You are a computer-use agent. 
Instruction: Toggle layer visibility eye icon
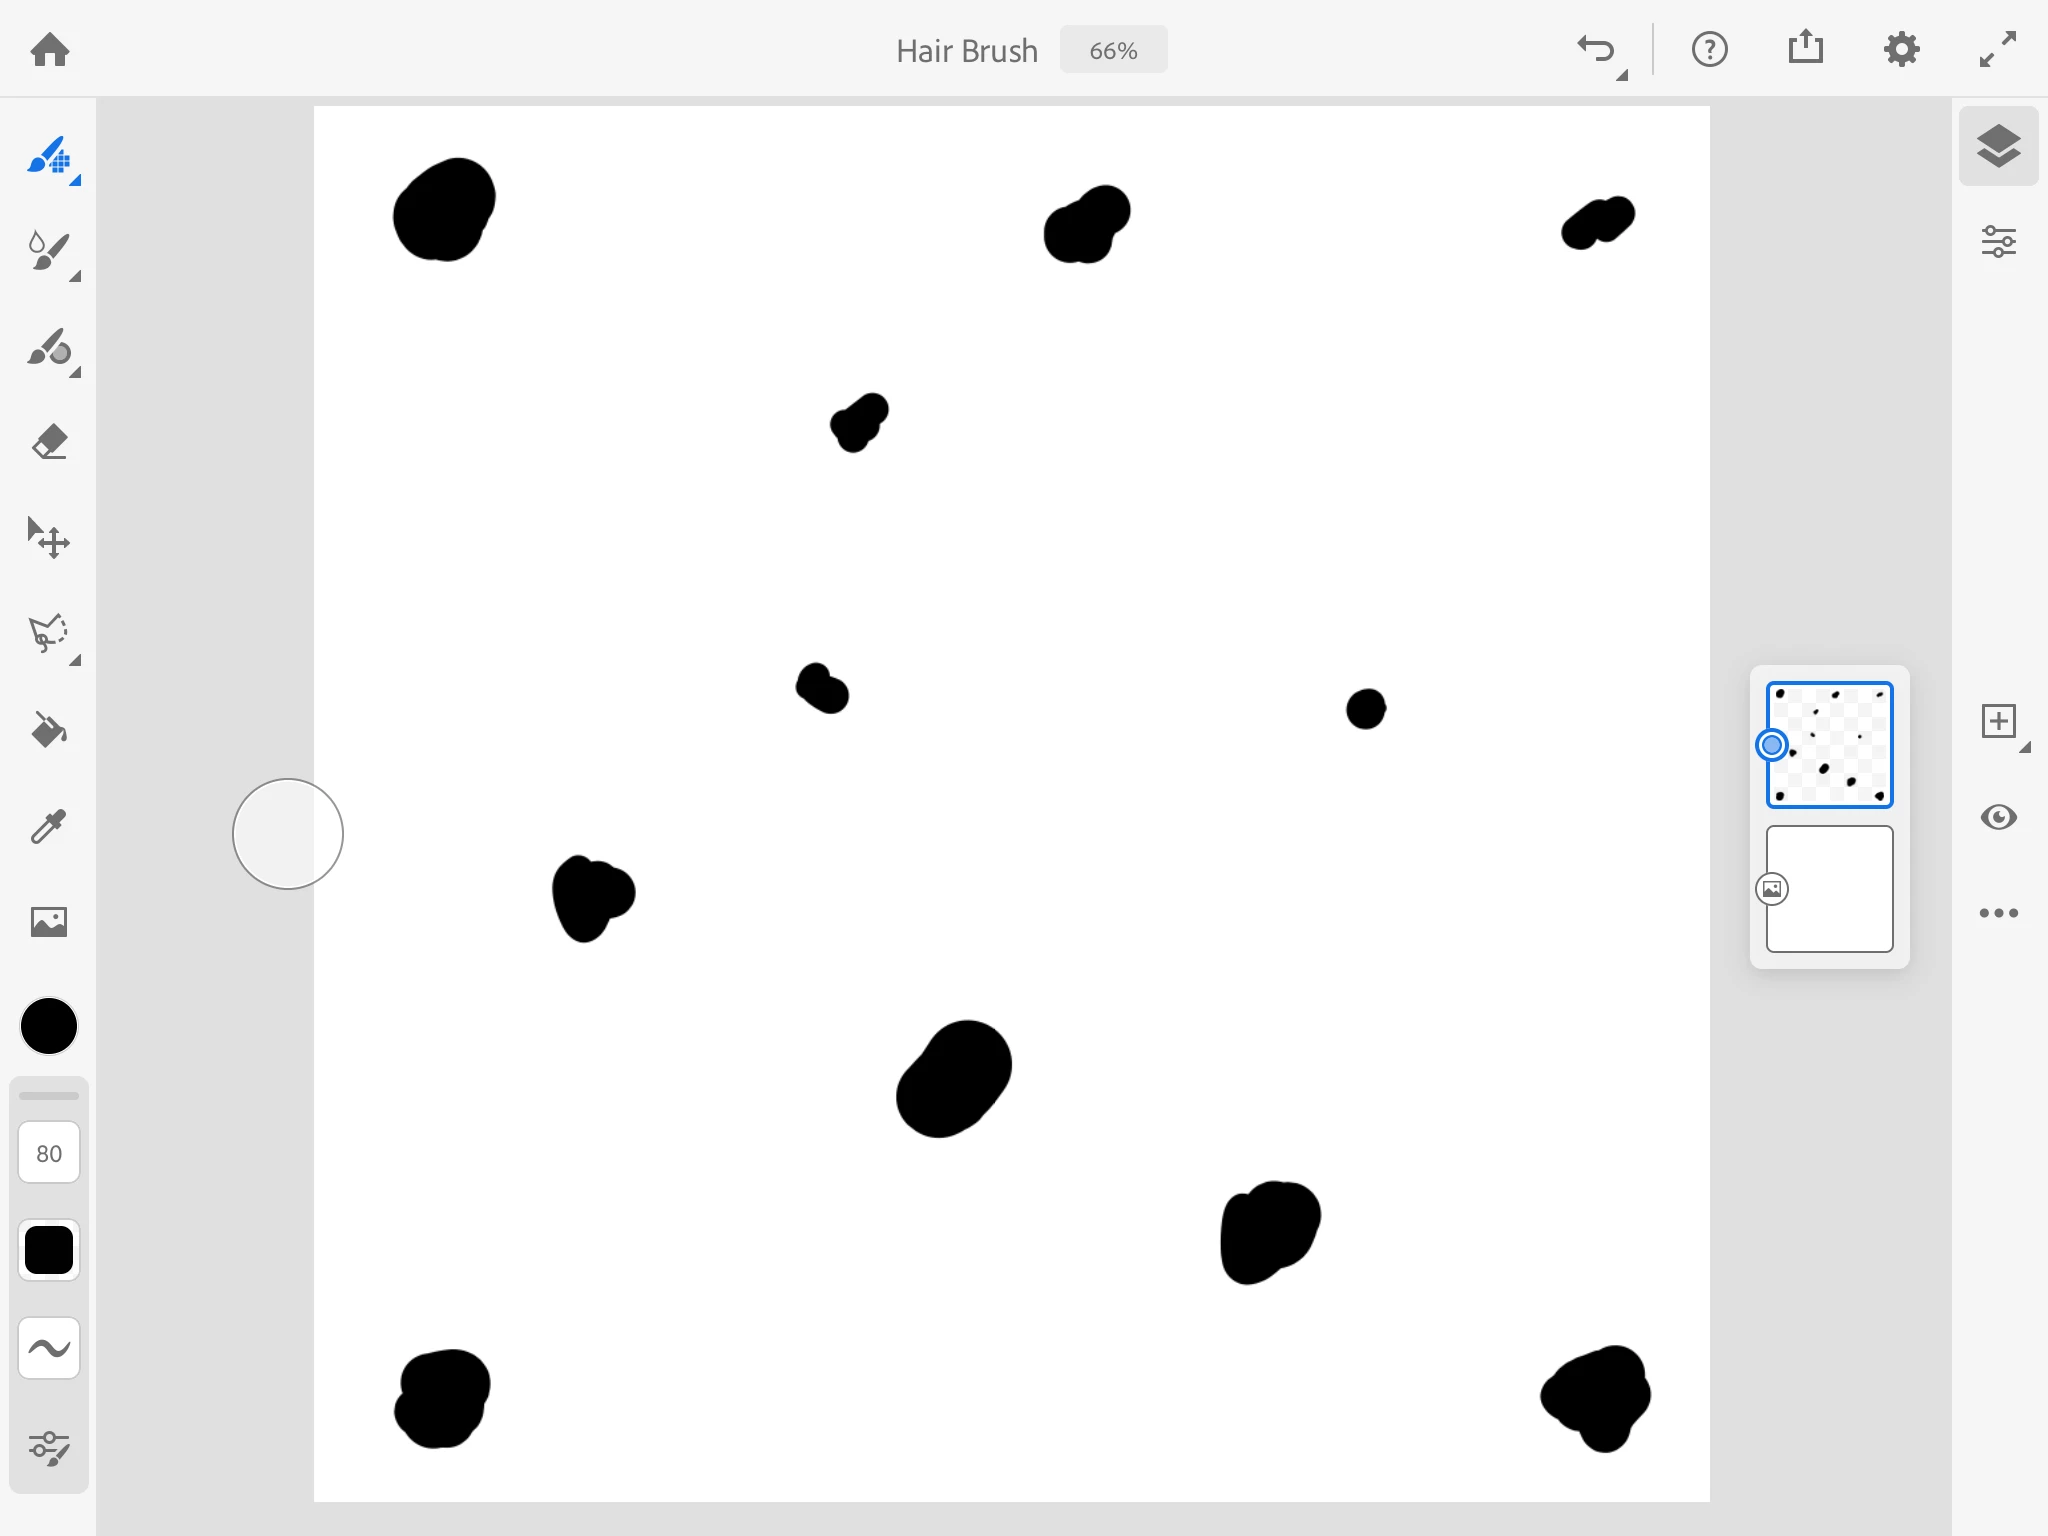click(x=1998, y=817)
